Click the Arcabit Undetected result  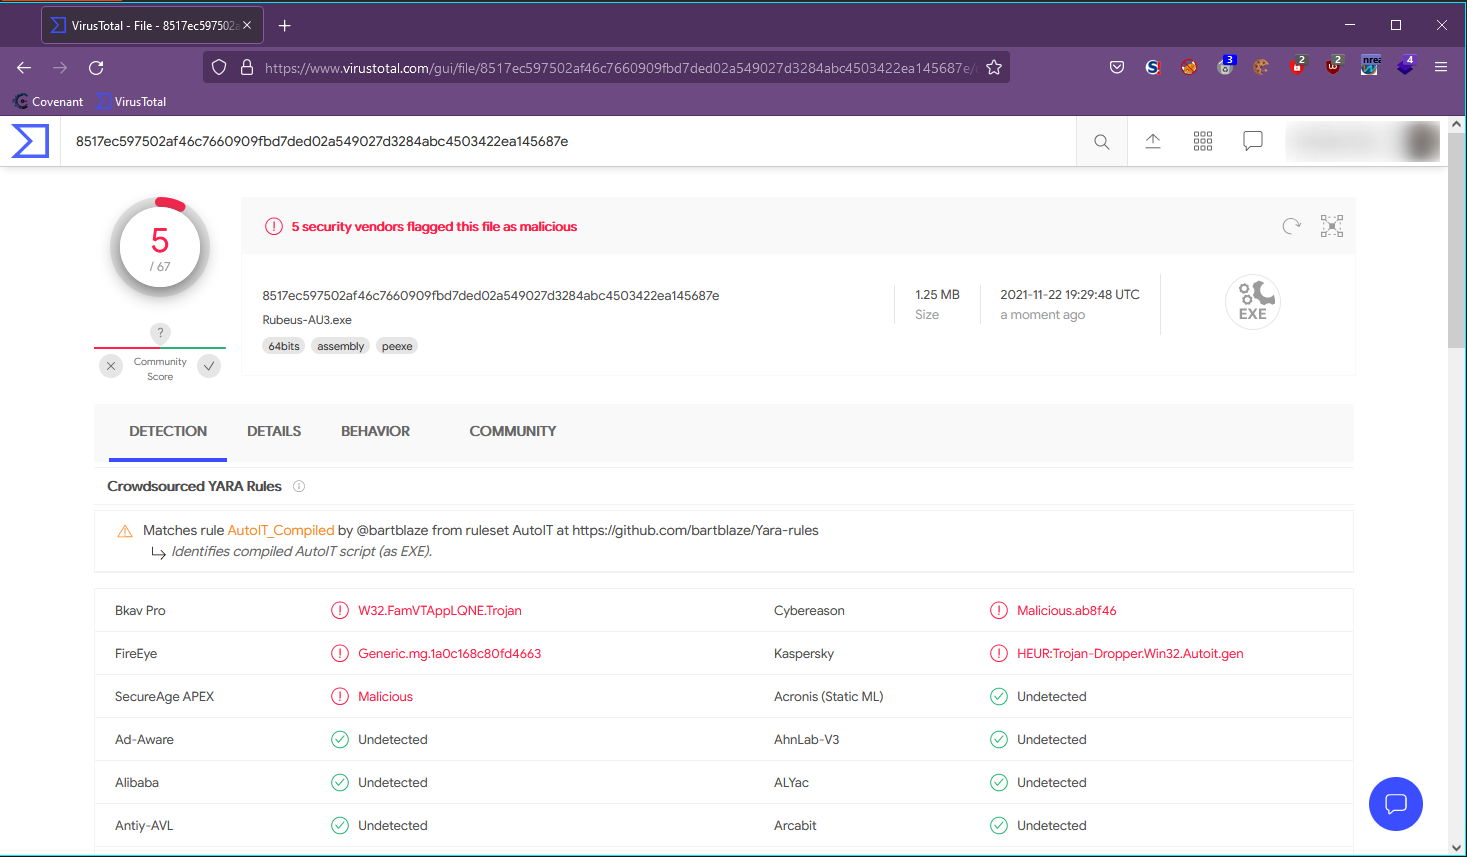click(x=1052, y=825)
